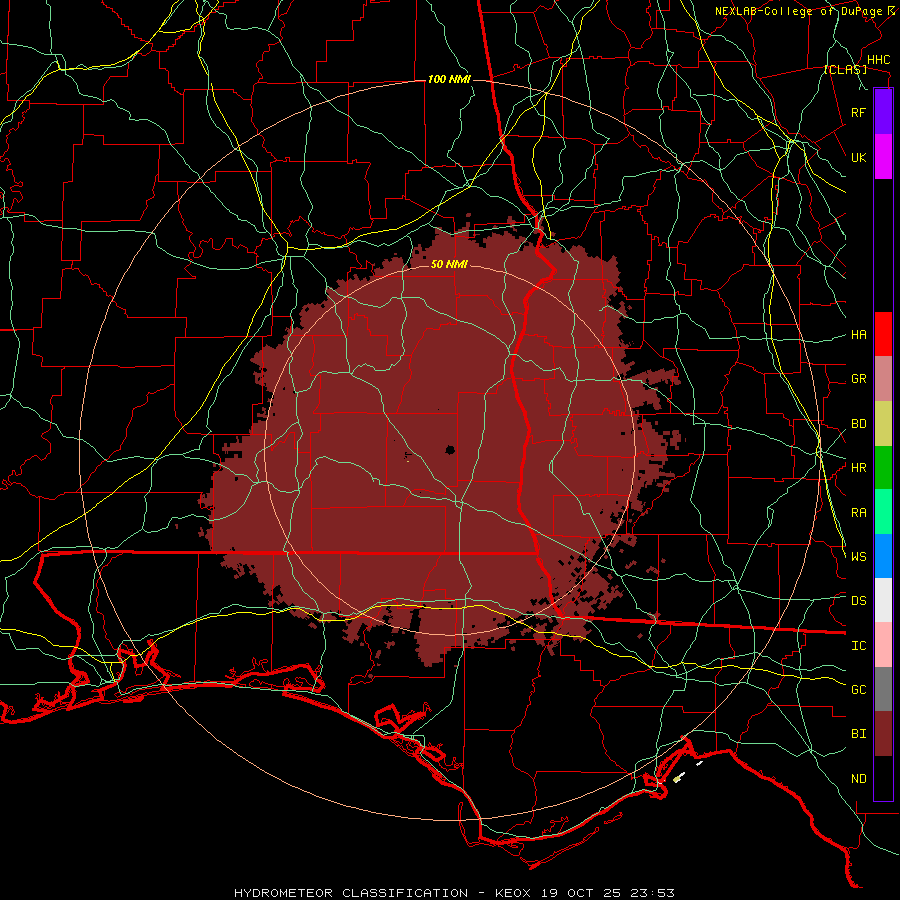This screenshot has height=900, width=900.
Task: Click the WS legend label
Action: coord(858,556)
